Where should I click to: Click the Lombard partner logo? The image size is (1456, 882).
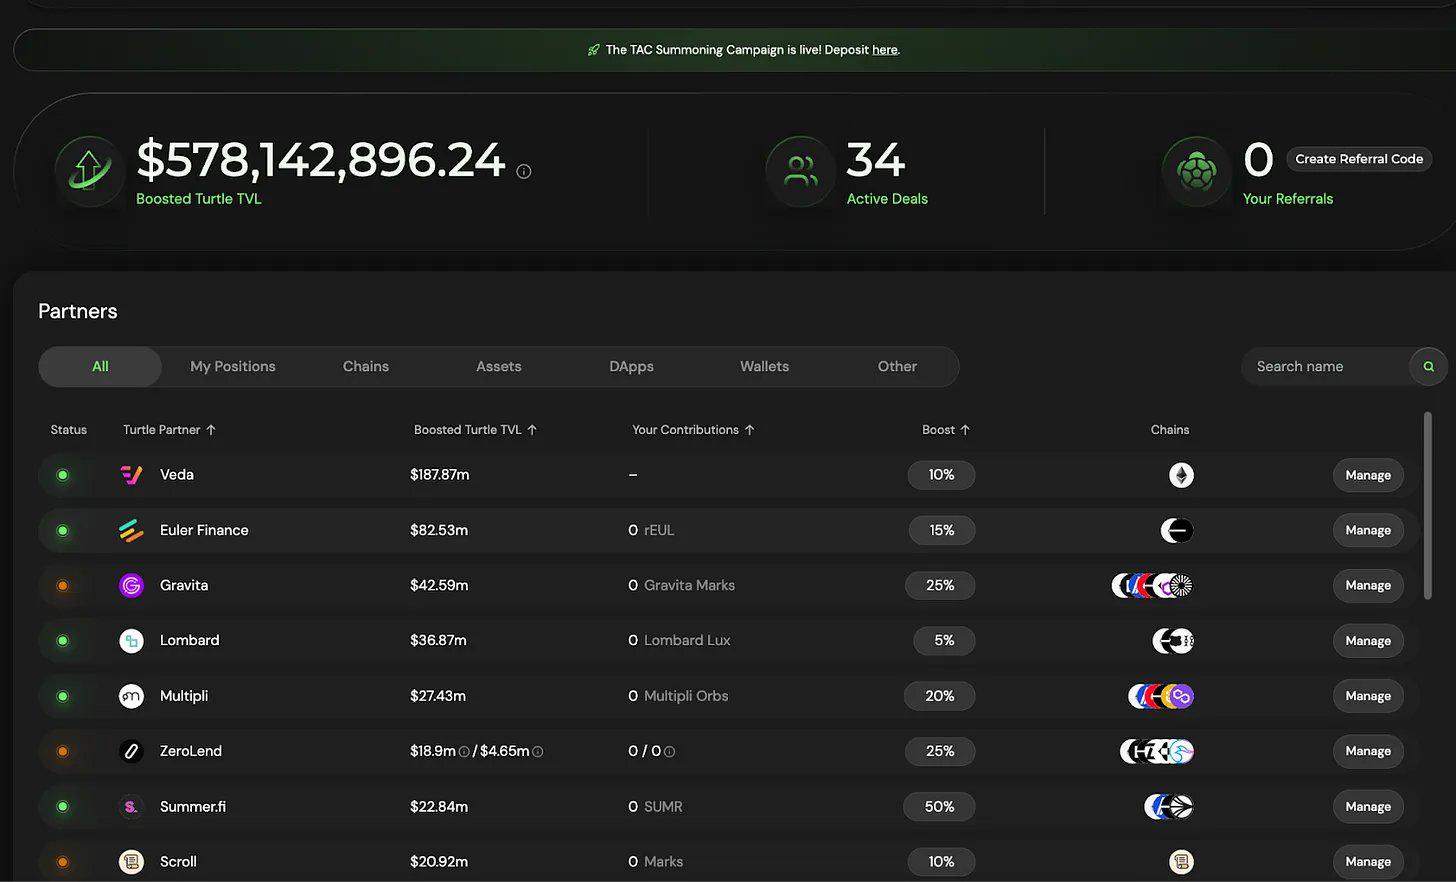(131, 641)
